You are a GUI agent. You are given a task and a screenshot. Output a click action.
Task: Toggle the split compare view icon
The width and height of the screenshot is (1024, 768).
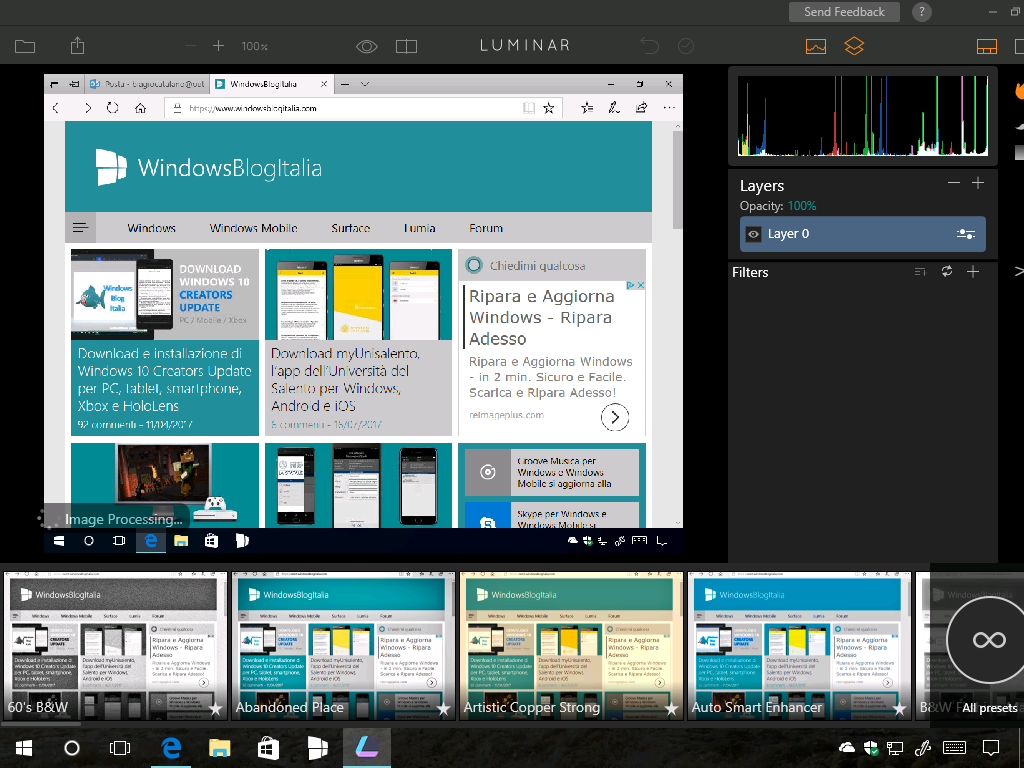pyautogui.click(x=406, y=46)
